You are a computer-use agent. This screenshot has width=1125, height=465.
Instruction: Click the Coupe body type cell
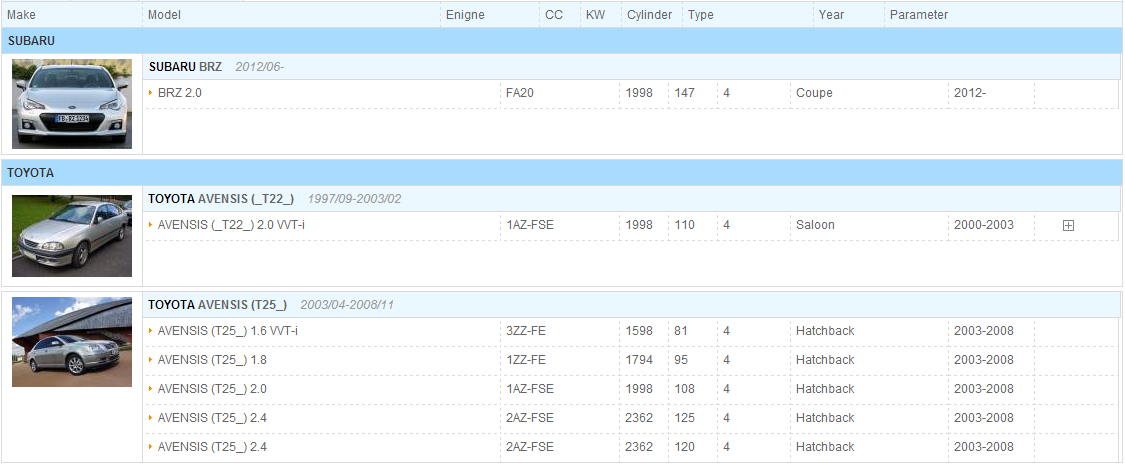tap(814, 93)
